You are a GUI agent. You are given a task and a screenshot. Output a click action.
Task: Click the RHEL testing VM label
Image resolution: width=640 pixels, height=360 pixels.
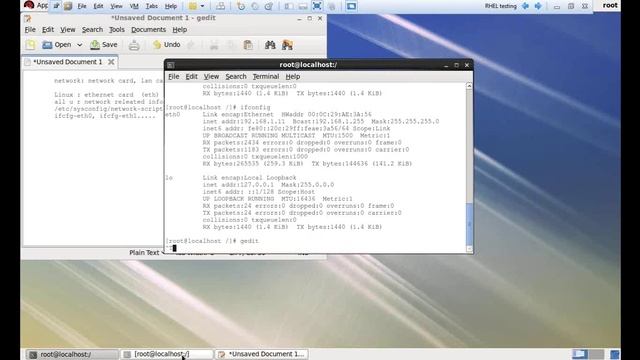500,6
